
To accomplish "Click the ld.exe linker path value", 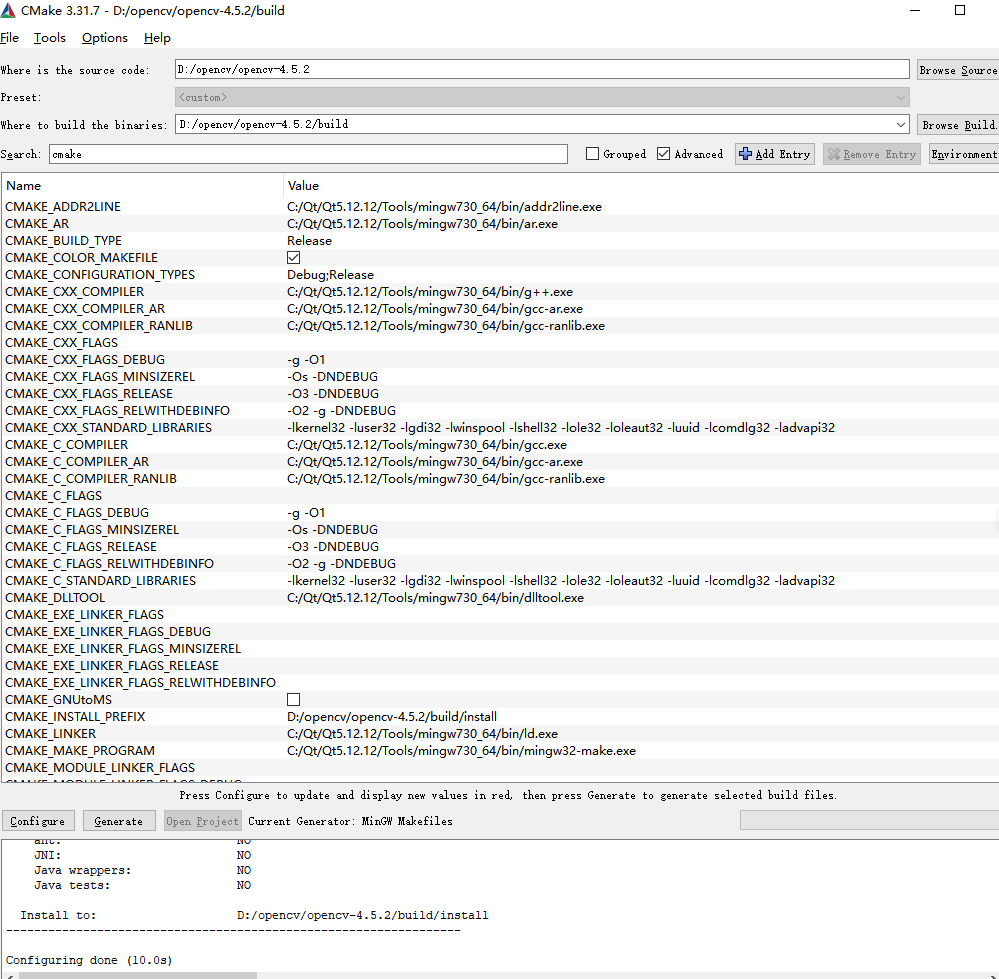I will pyautogui.click(x=422, y=734).
